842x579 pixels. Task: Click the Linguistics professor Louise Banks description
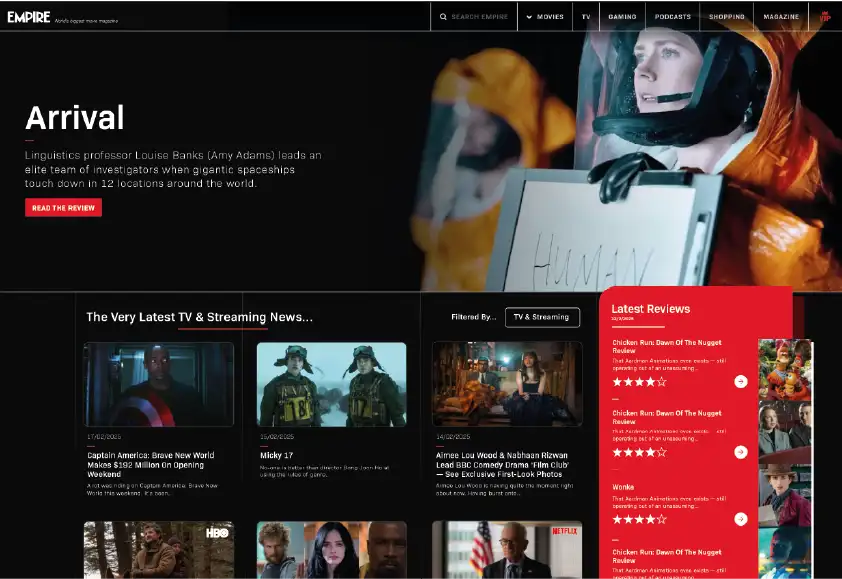[173, 169]
